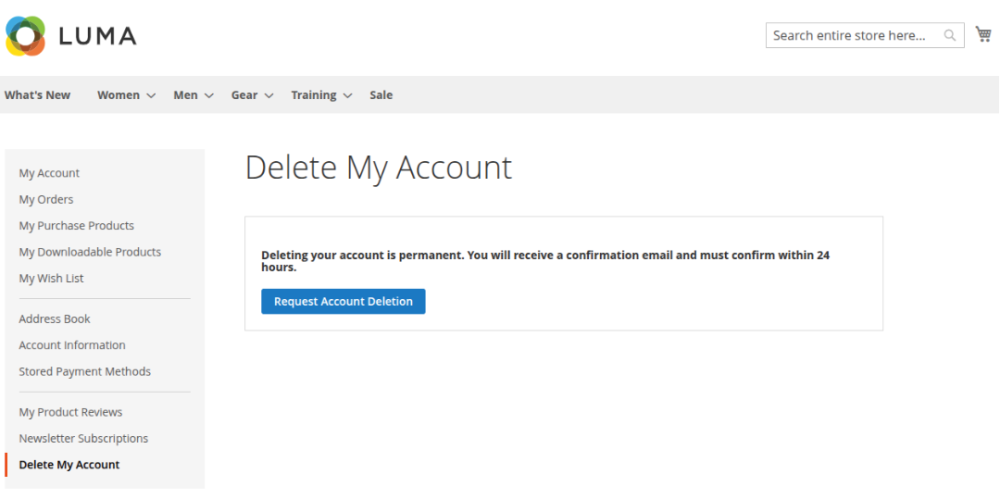Open the Sale menu item
The height and width of the screenshot is (499, 1000).
(x=381, y=95)
